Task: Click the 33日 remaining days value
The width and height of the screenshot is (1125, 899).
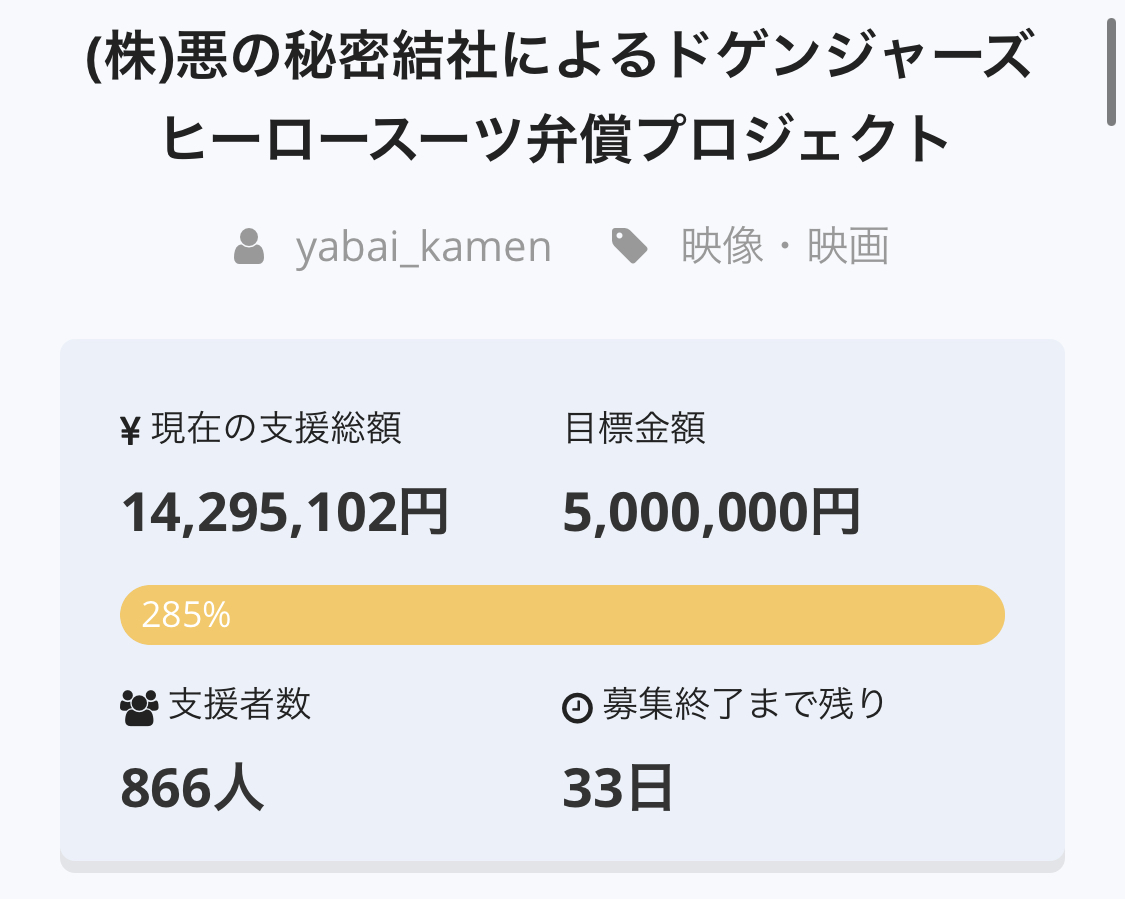Action: (617, 788)
